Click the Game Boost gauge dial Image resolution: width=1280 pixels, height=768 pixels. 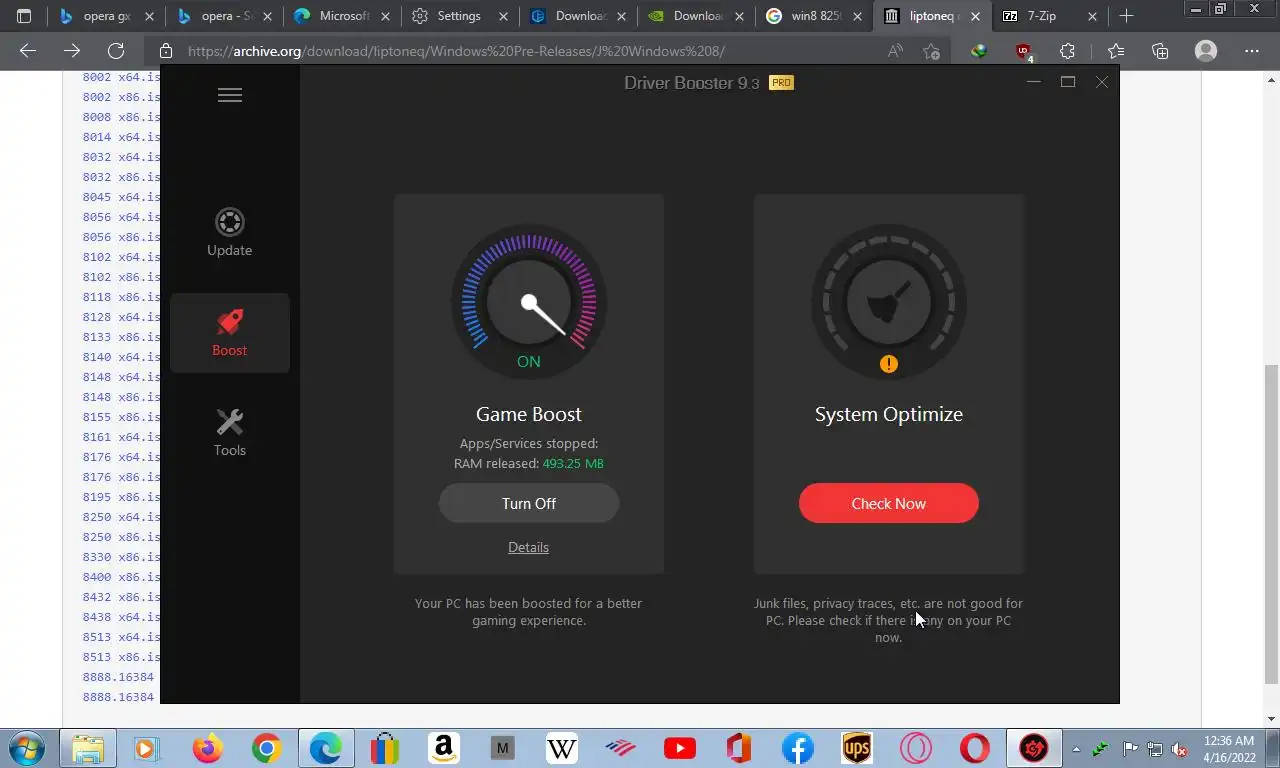point(529,302)
